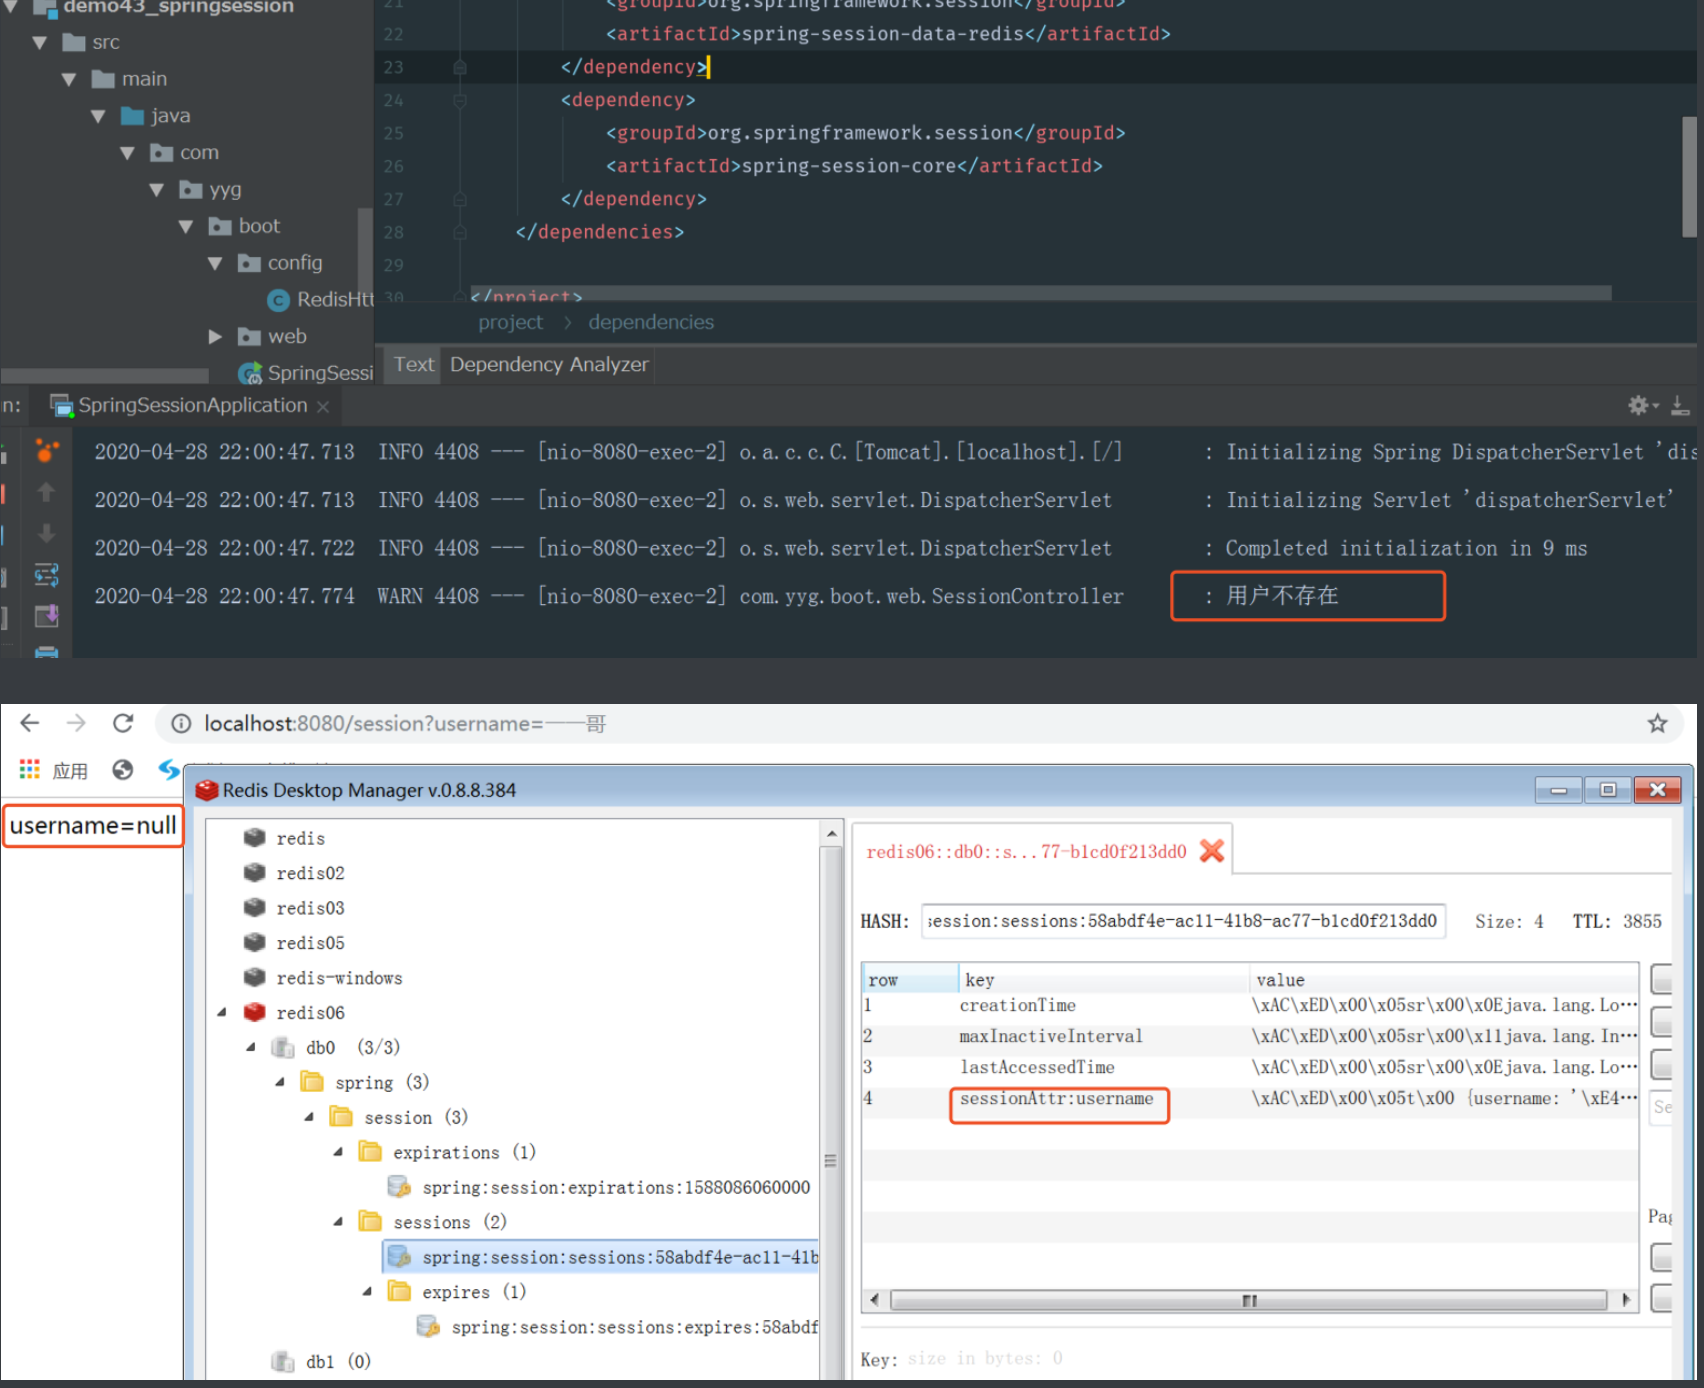
Task: Open the RedisHtt config class file
Action: point(320,300)
